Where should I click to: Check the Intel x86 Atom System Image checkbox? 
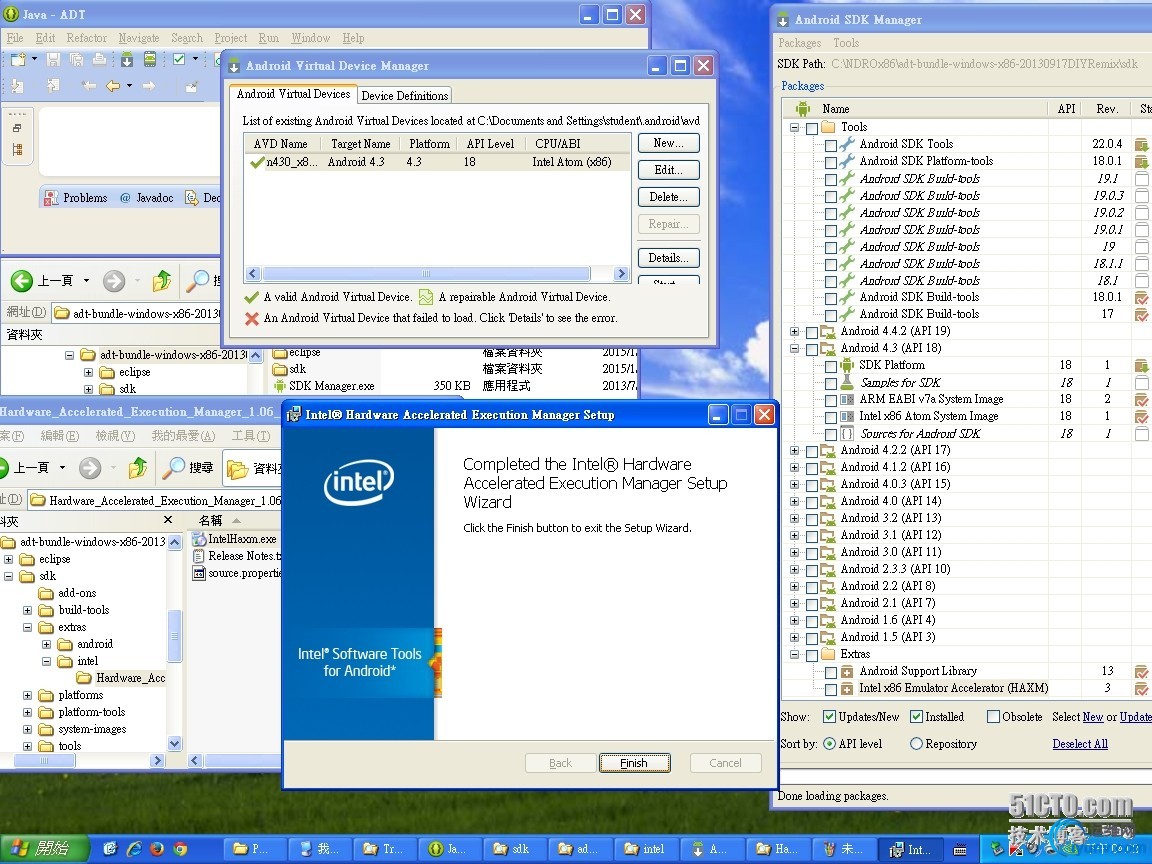point(831,417)
